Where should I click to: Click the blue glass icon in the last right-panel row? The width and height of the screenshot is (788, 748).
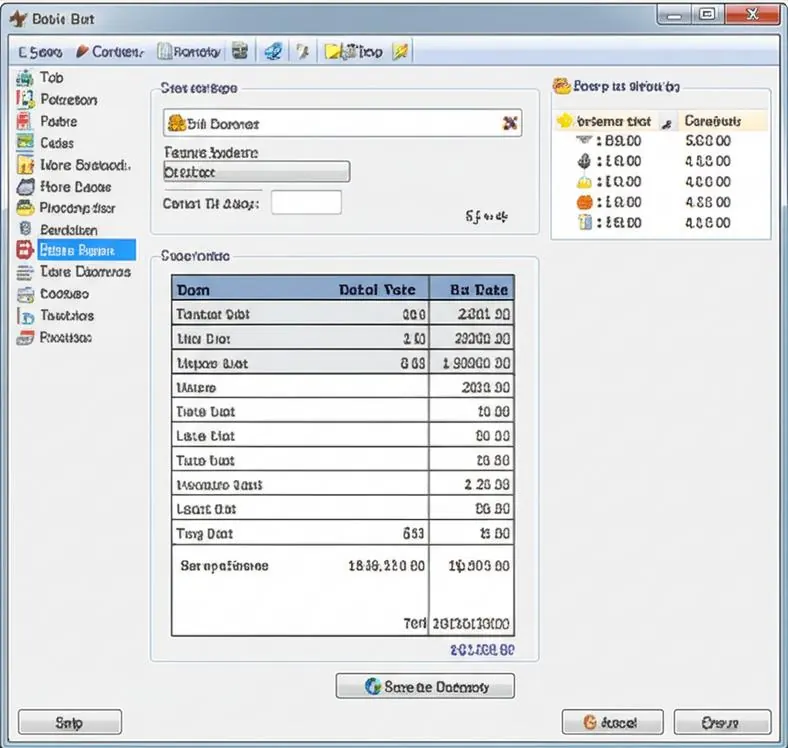coord(585,222)
